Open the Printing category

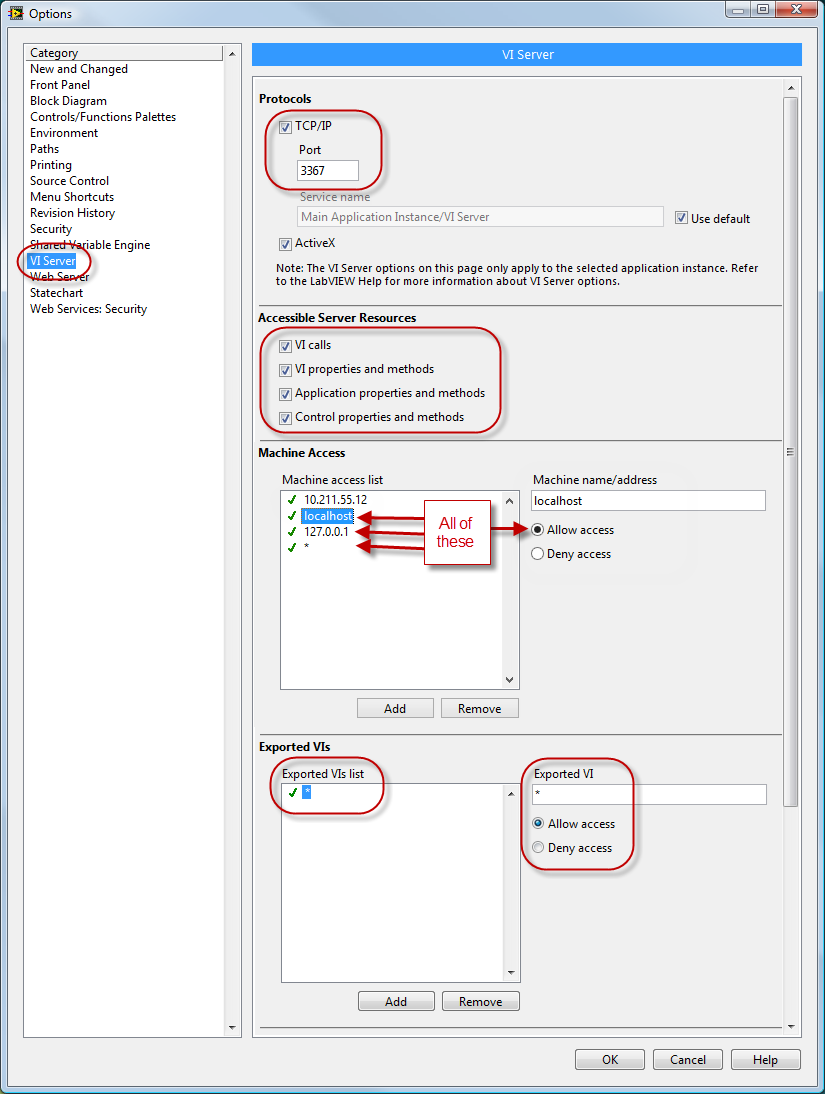[51, 165]
